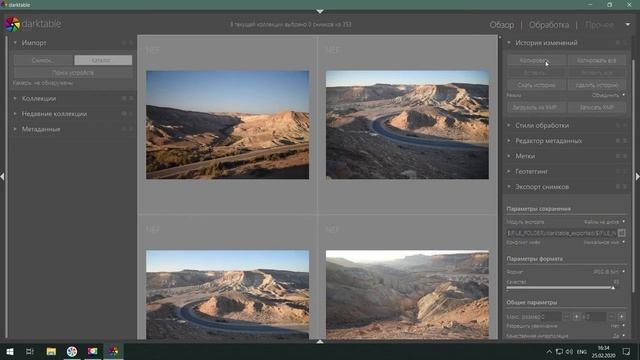Click Записать XMP button
Viewport: 640px width, 360px height.
coord(596,107)
